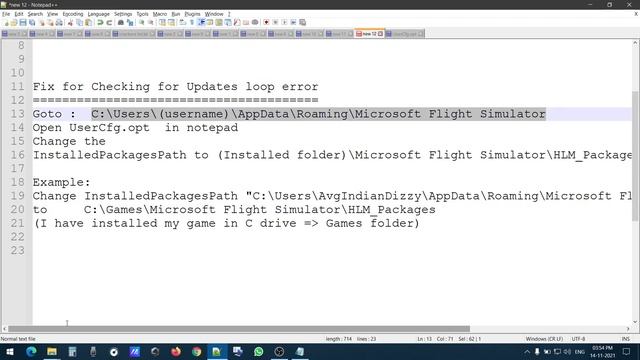Click the 'Ln : 13' cursor position status
Image resolution: width=640 pixels, height=360 pixels.
tap(424, 339)
